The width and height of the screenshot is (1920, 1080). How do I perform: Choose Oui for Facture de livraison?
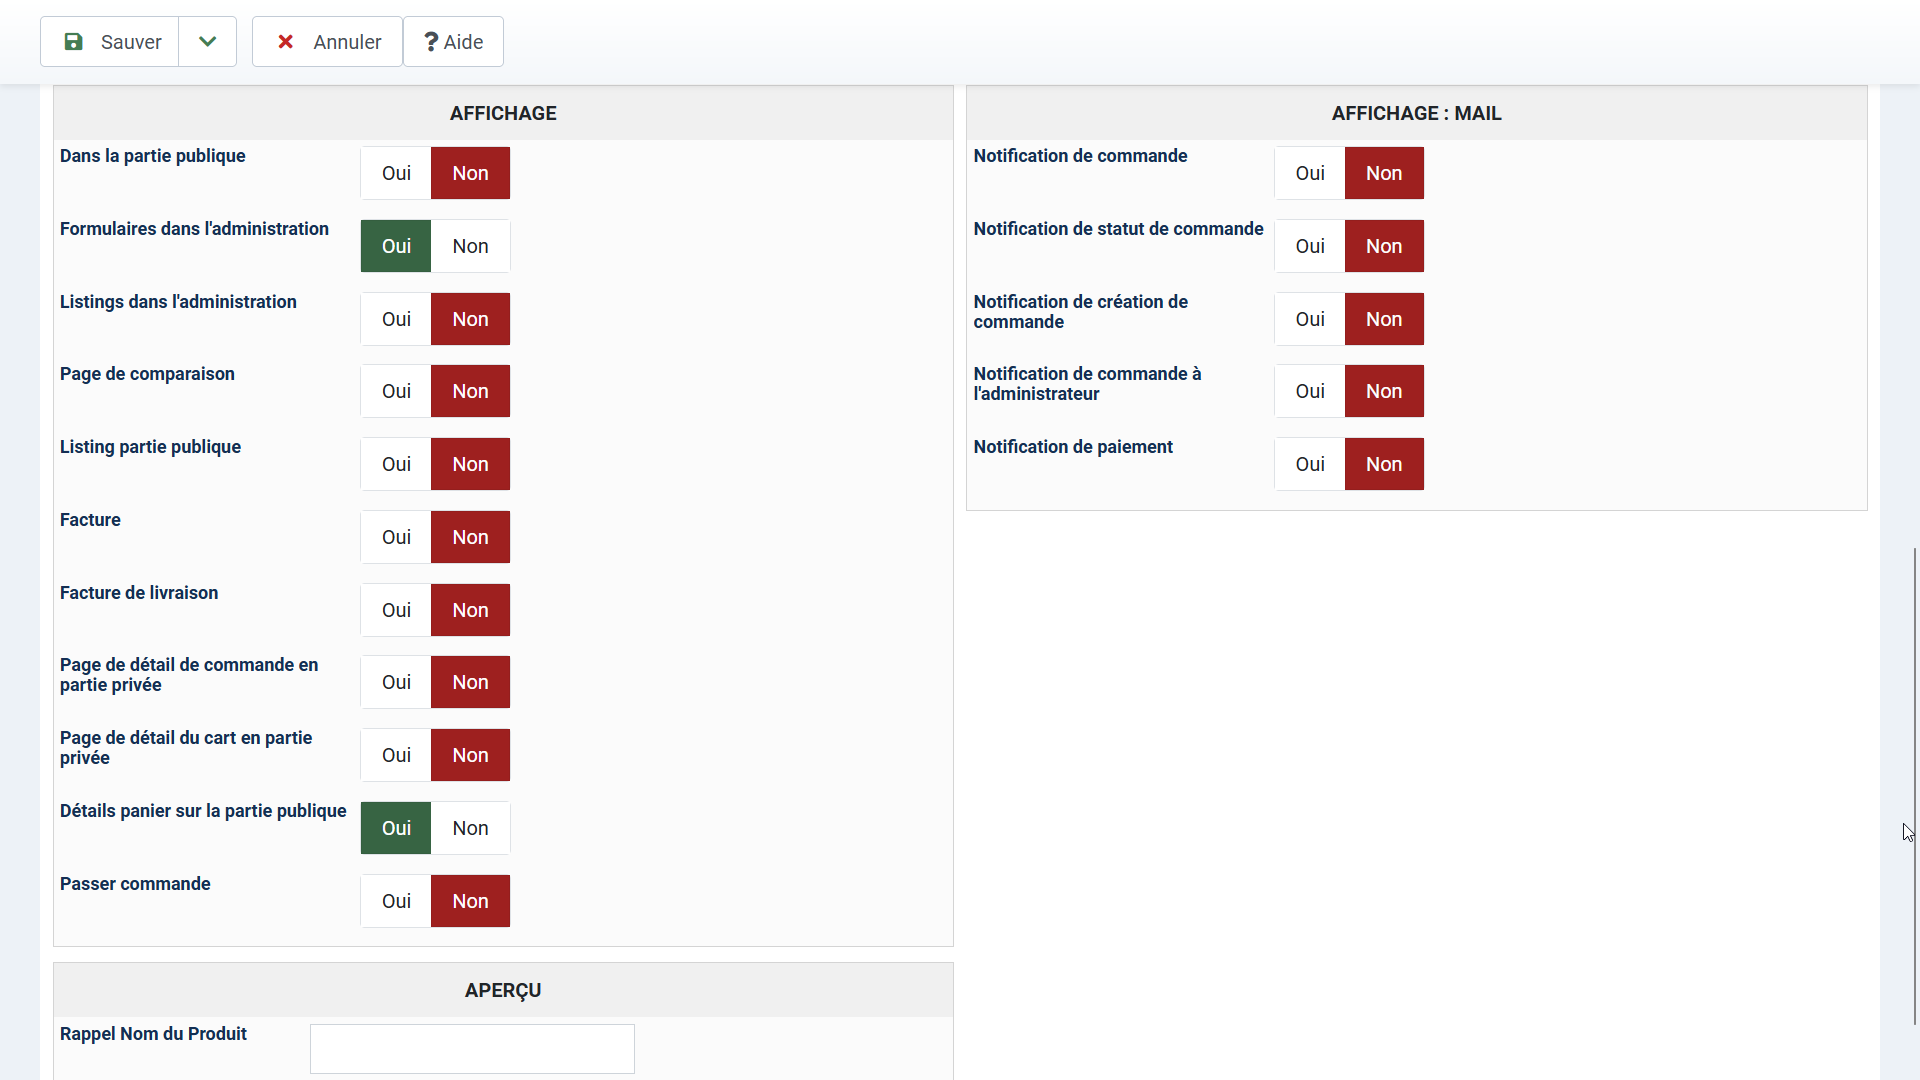(x=396, y=610)
